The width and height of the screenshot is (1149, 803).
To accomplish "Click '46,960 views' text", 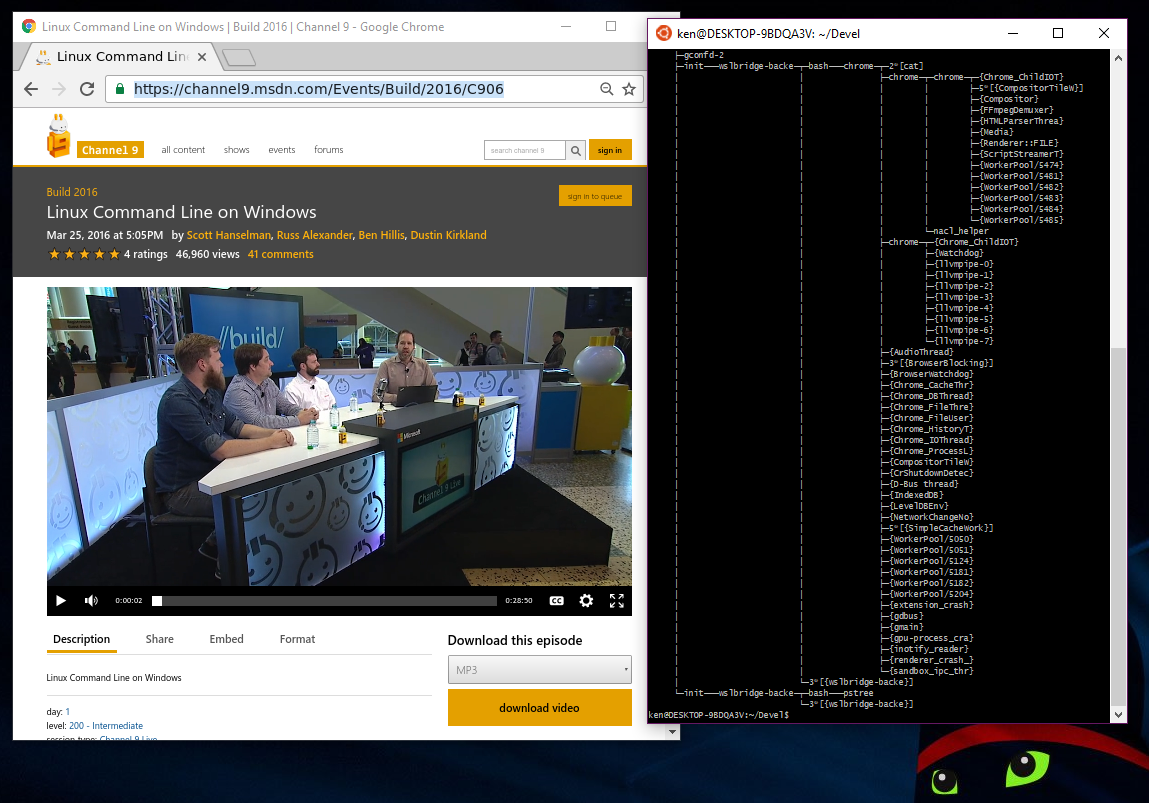I will pyautogui.click(x=207, y=254).
